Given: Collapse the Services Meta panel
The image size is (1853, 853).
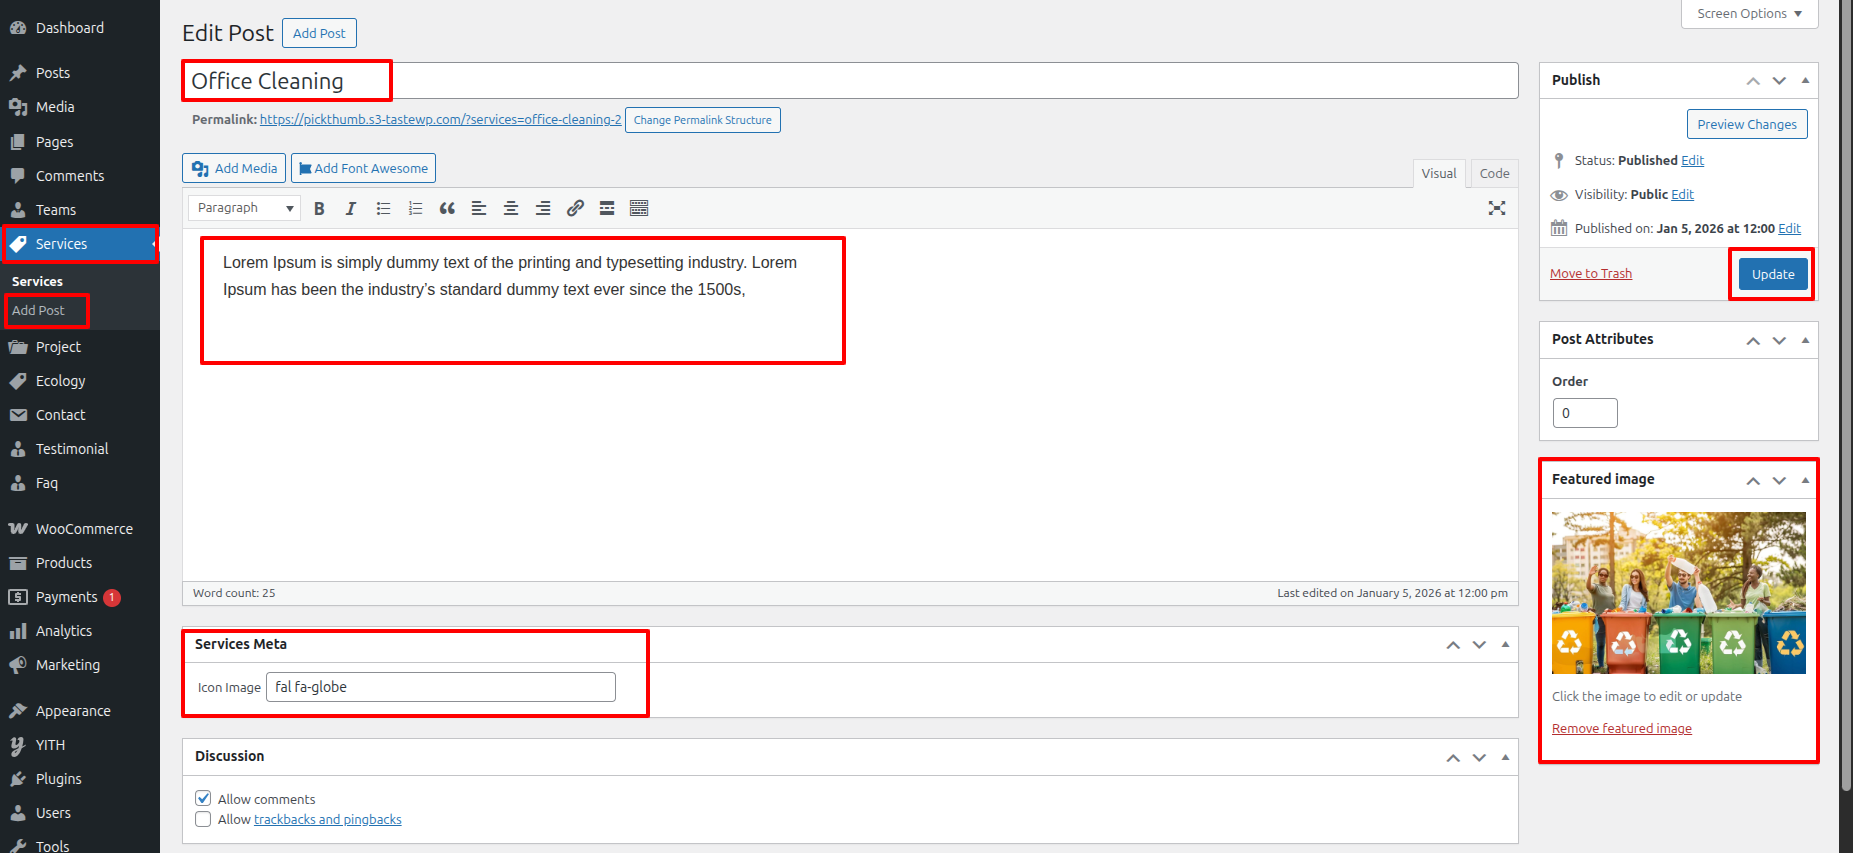Looking at the screenshot, I should [x=1505, y=645].
